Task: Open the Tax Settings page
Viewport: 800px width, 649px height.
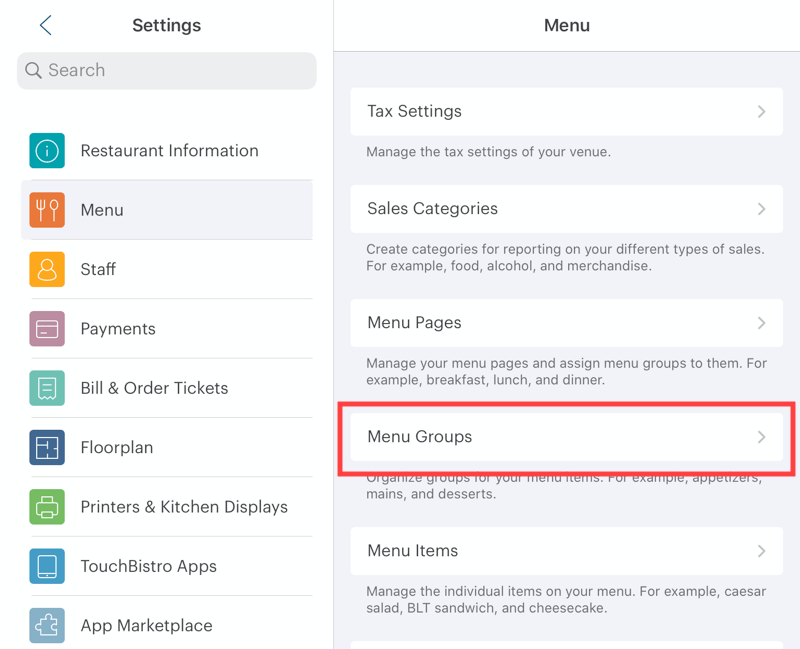Action: point(566,111)
